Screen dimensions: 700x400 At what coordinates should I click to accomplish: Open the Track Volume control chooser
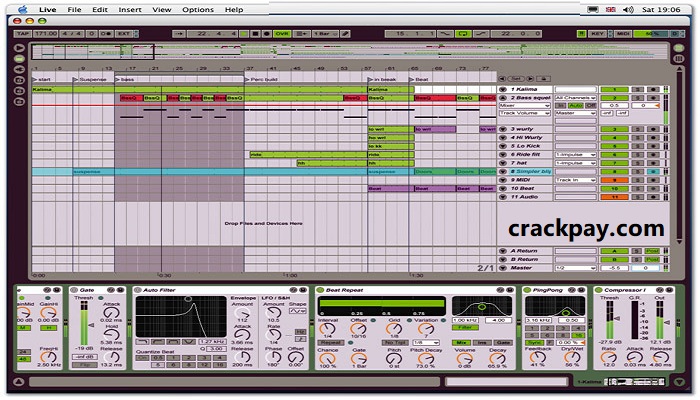524,113
